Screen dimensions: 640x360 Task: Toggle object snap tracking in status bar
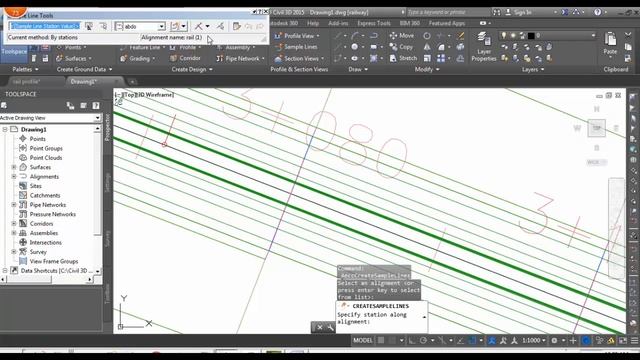tap(460, 340)
